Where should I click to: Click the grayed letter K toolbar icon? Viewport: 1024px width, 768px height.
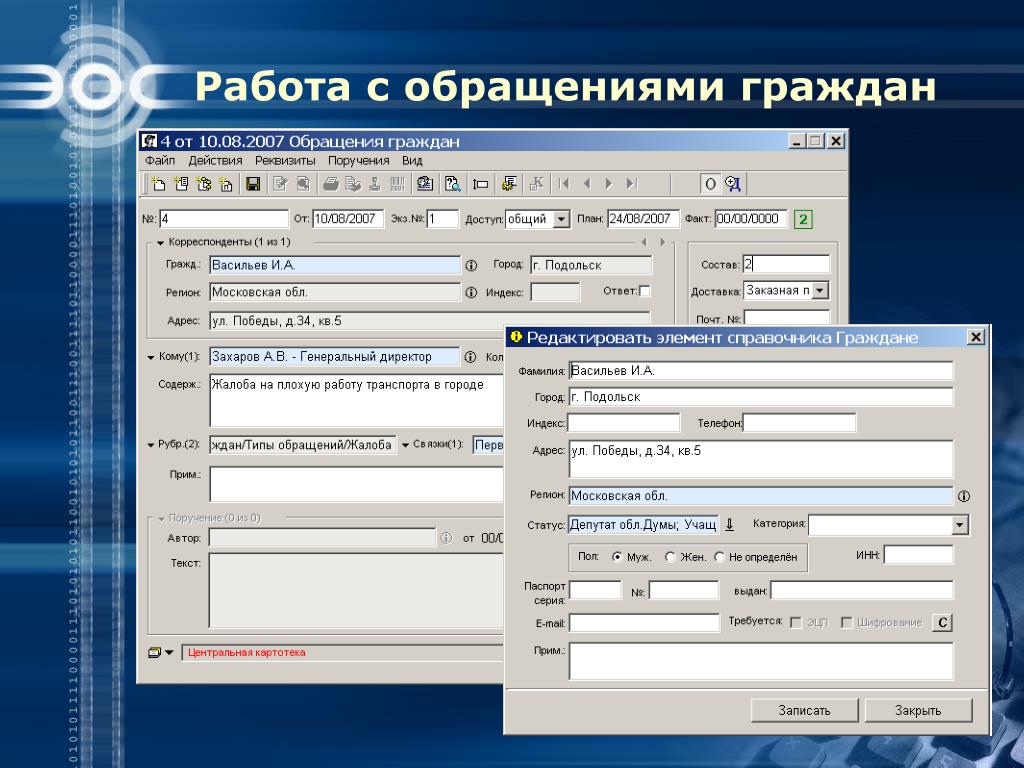(537, 184)
